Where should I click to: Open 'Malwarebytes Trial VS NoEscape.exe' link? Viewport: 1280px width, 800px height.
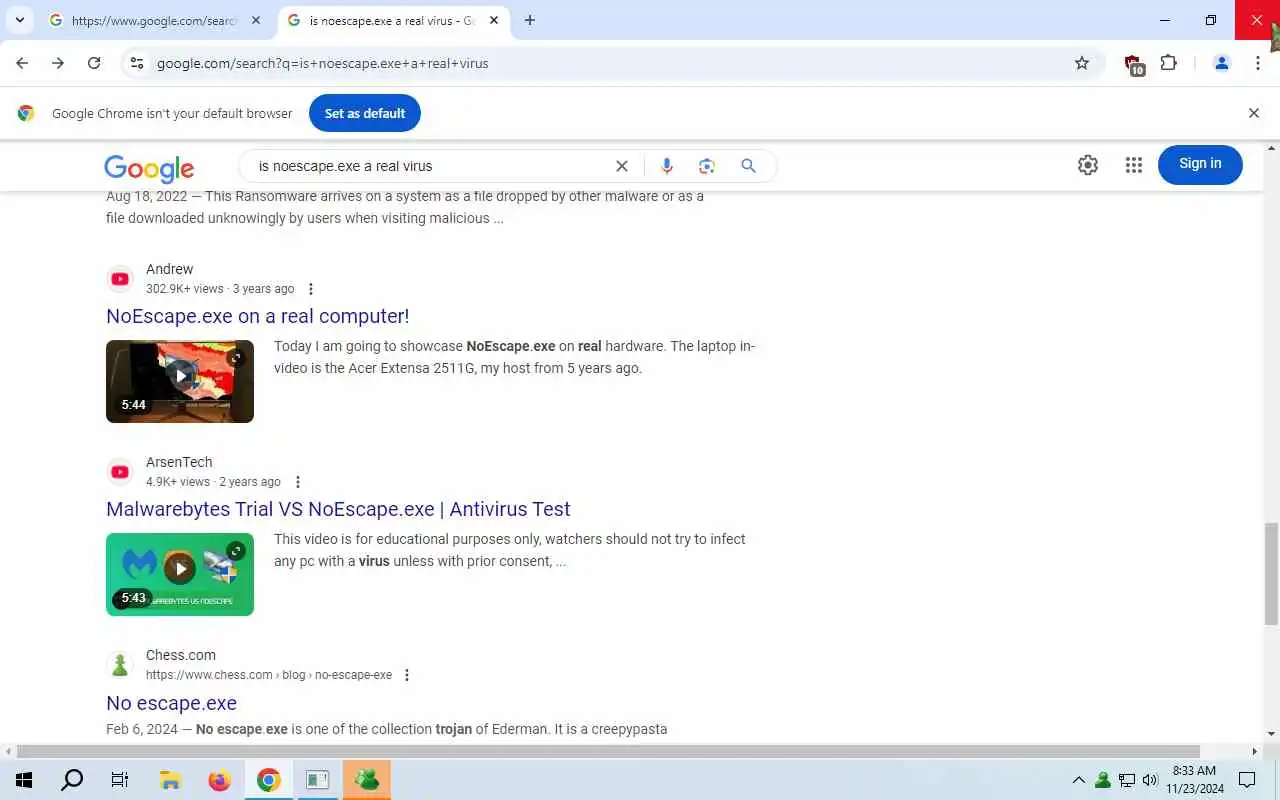[338, 509]
